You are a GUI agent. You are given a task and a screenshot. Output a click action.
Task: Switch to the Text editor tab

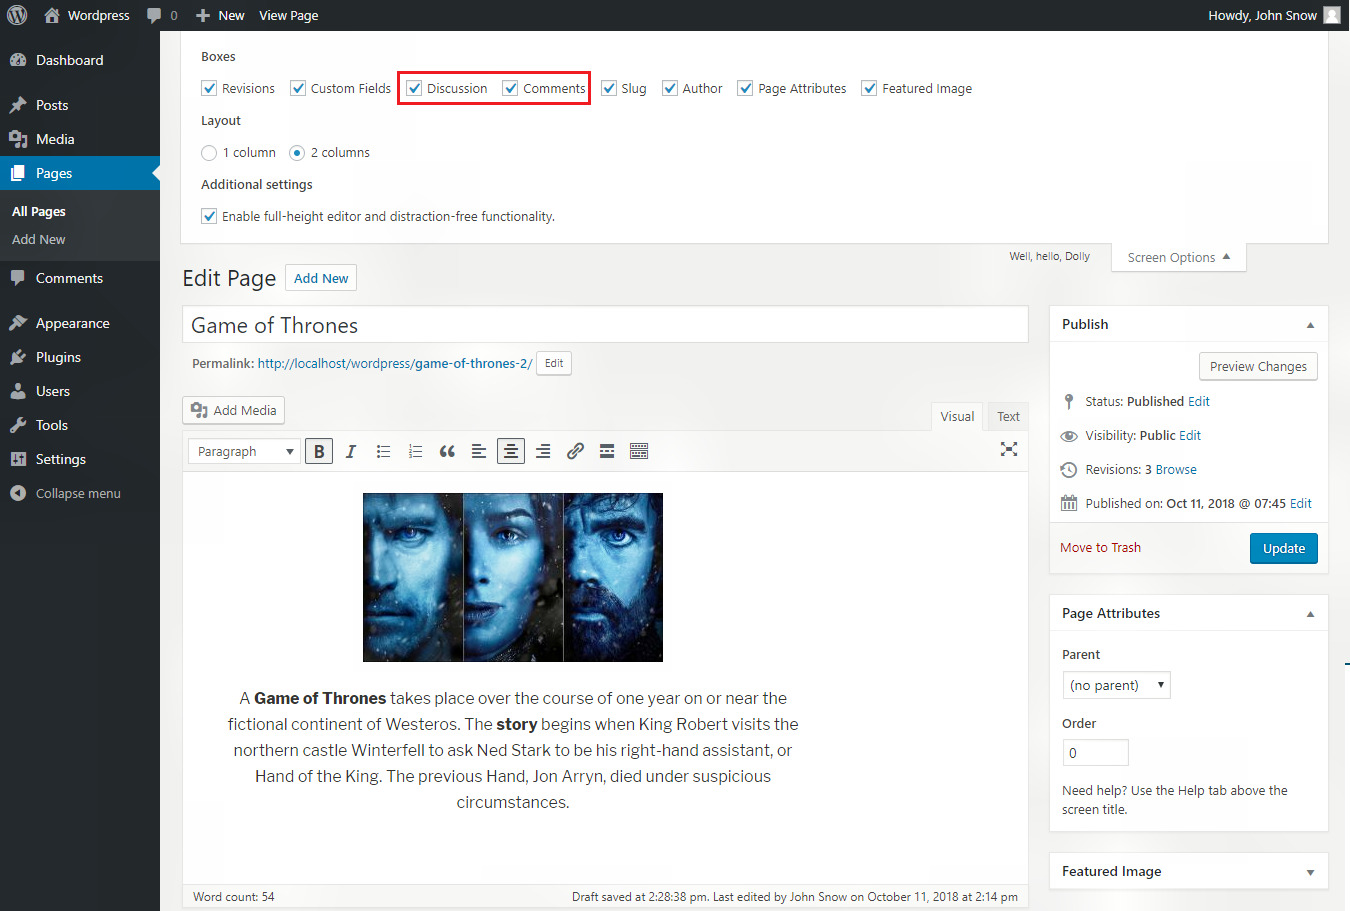point(1008,416)
